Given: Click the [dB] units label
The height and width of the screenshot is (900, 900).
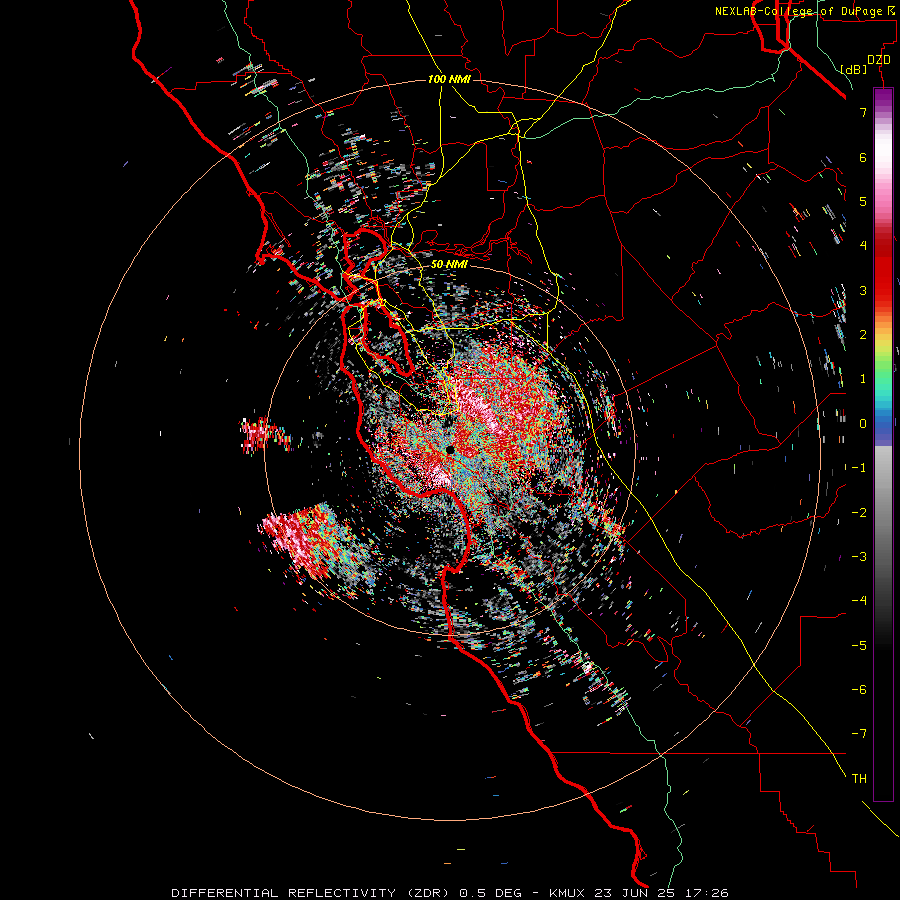Looking at the screenshot, I should click(854, 69).
